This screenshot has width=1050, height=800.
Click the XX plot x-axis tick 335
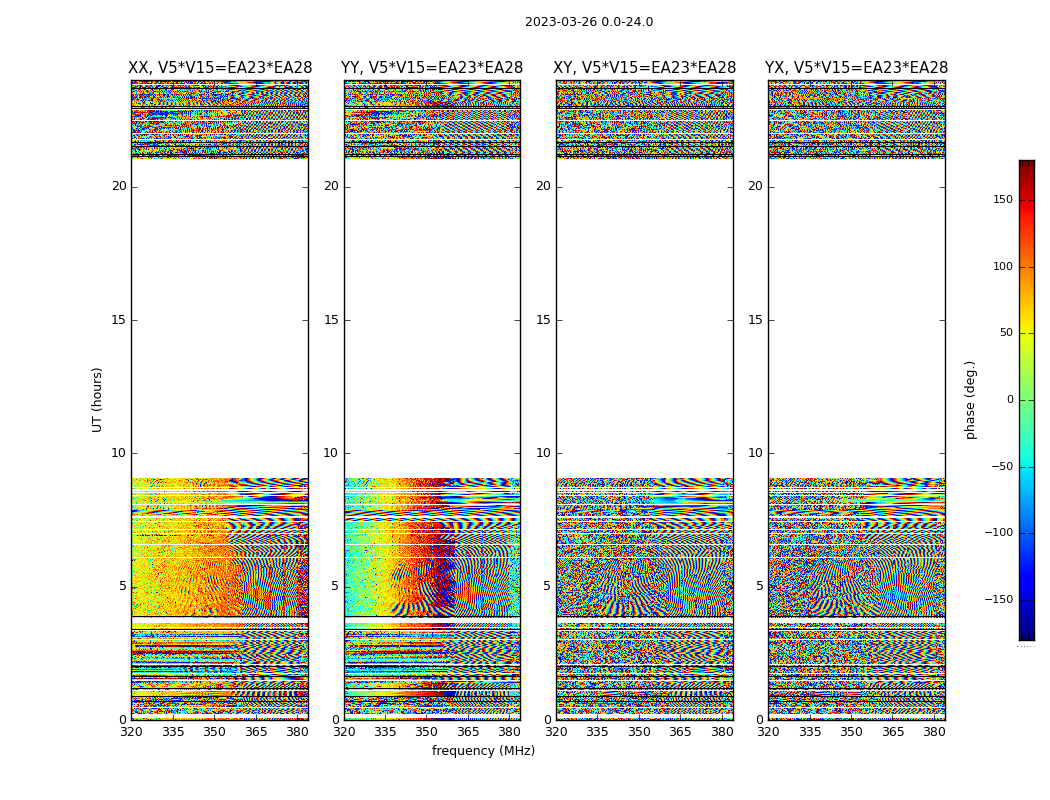pyautogui.click(x=173, y=732)
